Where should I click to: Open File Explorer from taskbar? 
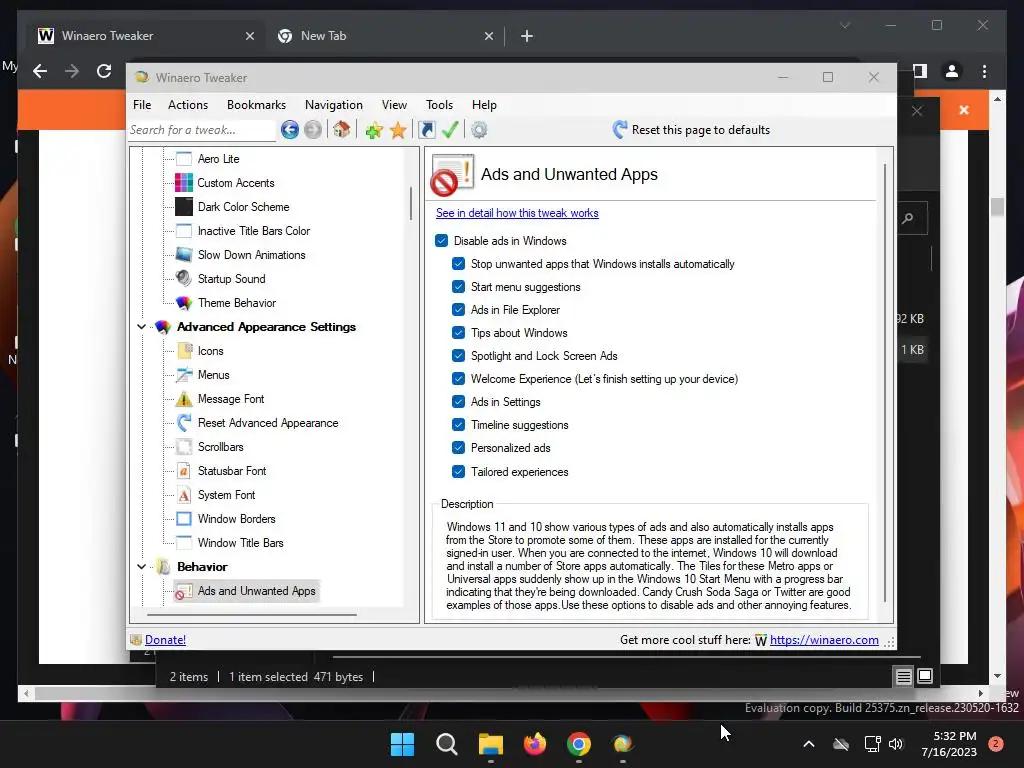490,744
